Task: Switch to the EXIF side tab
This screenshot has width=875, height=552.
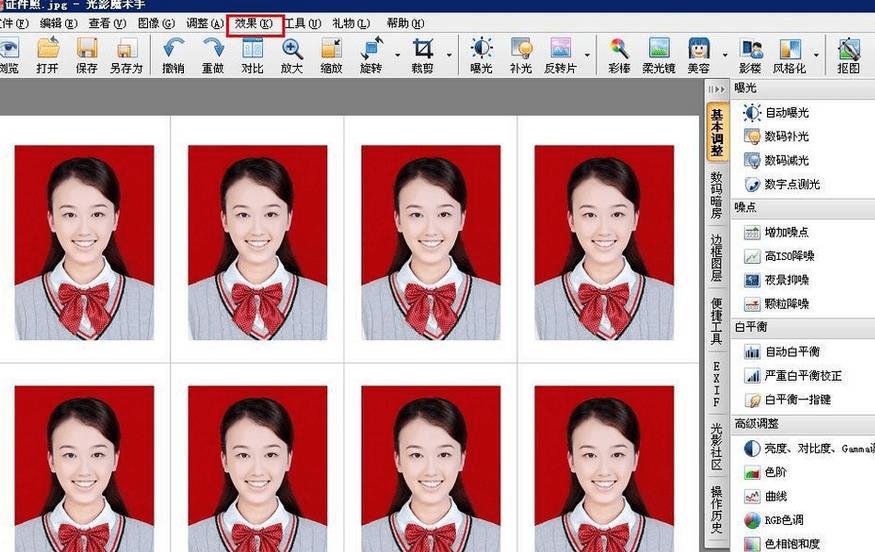Action: coord(717,383)
